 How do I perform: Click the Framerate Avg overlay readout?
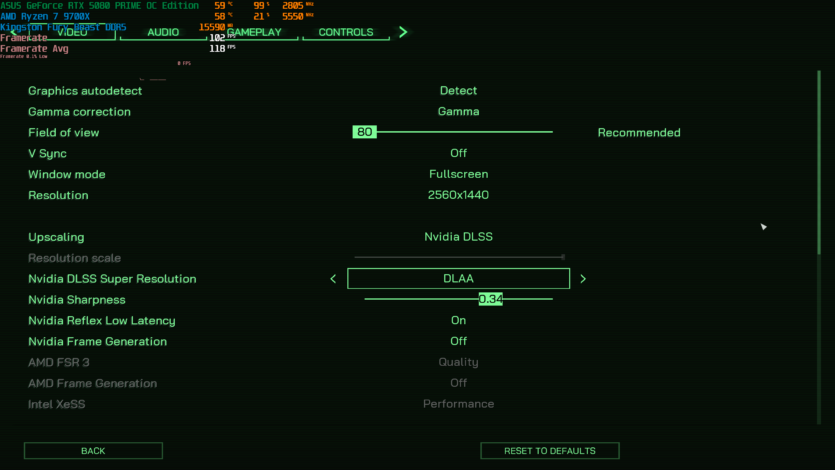118,48
